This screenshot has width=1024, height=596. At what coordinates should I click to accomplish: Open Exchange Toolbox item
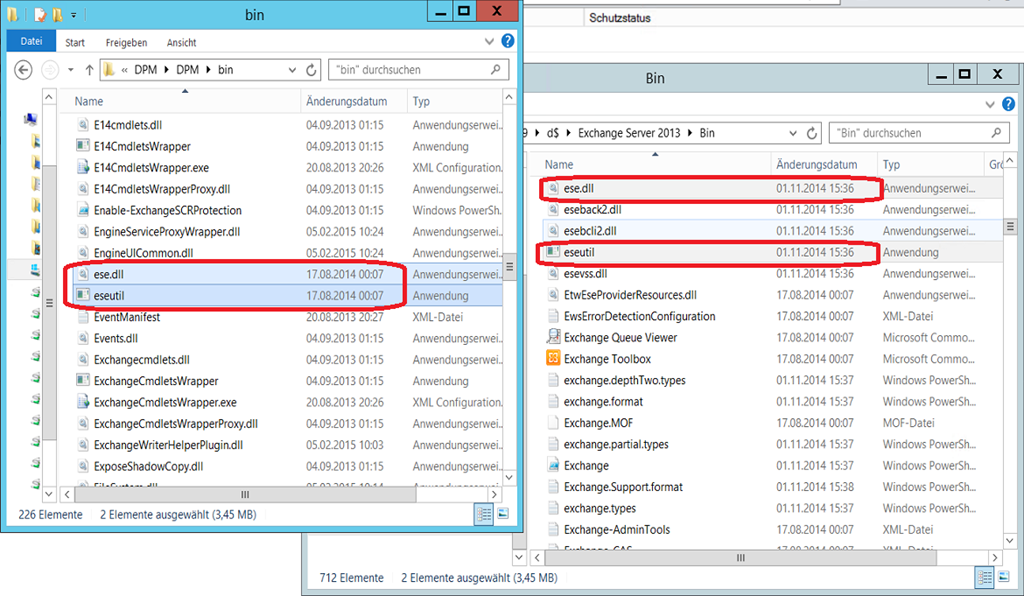606,359
